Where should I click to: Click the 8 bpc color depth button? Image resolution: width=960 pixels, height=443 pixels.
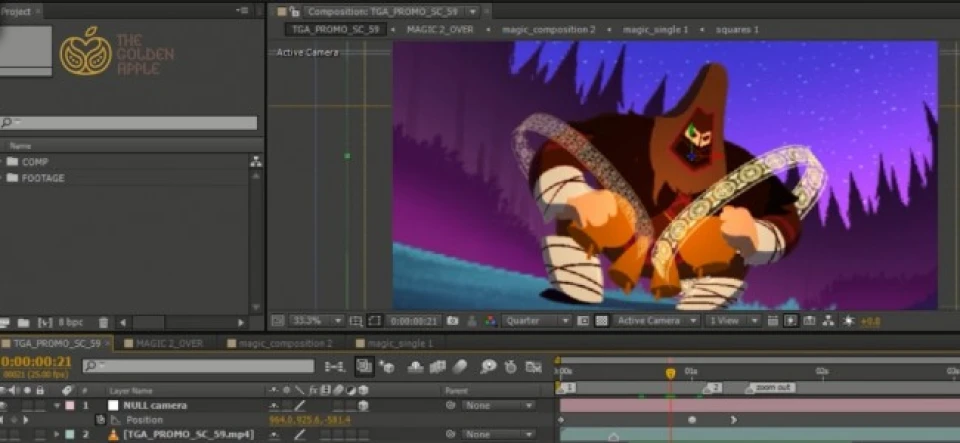pyautogui.click(x=70, y=322)
